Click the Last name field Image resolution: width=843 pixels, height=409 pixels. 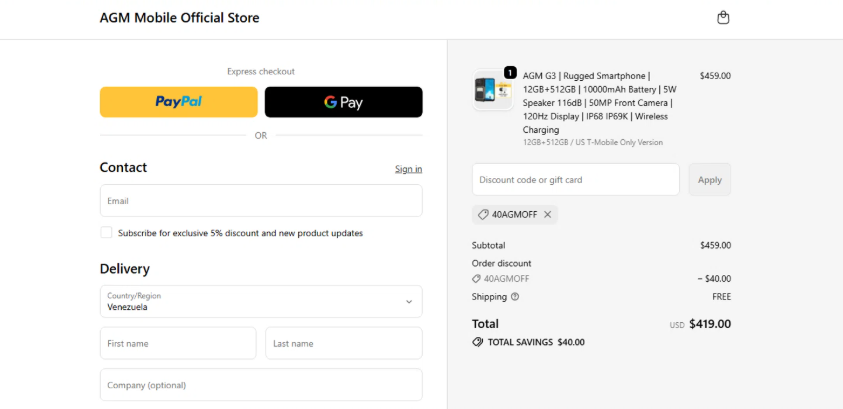(344, 343)
